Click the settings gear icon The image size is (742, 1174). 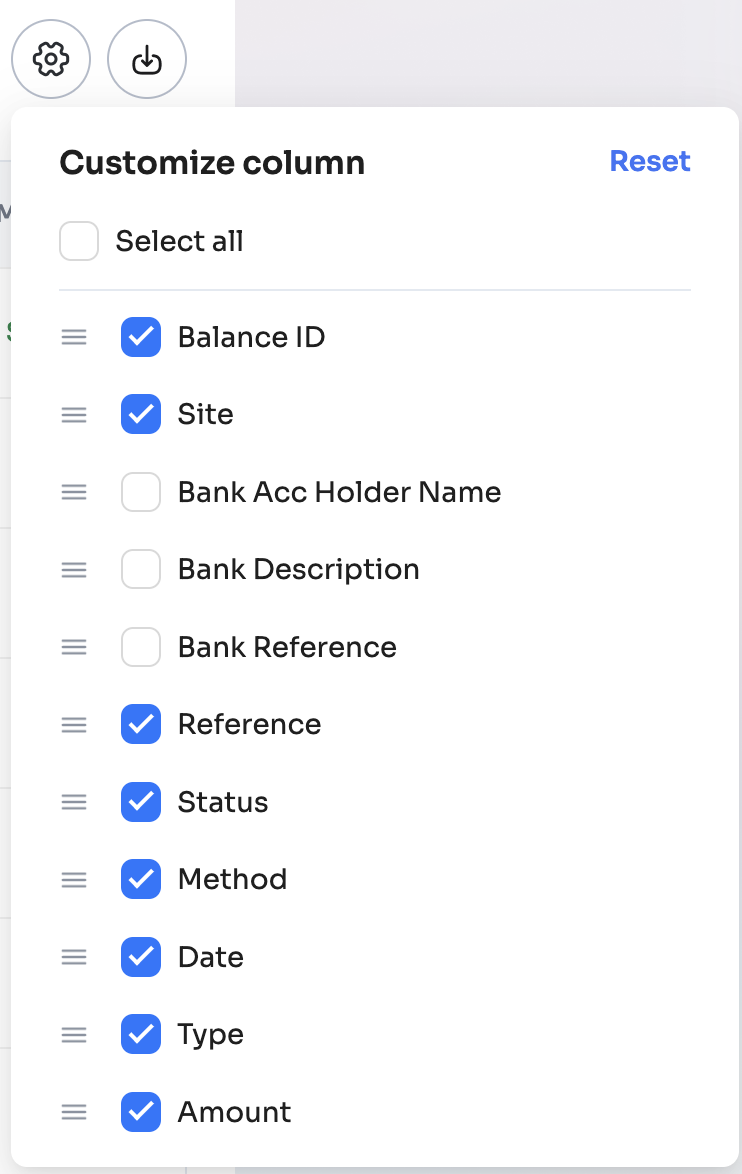[51, 60]
